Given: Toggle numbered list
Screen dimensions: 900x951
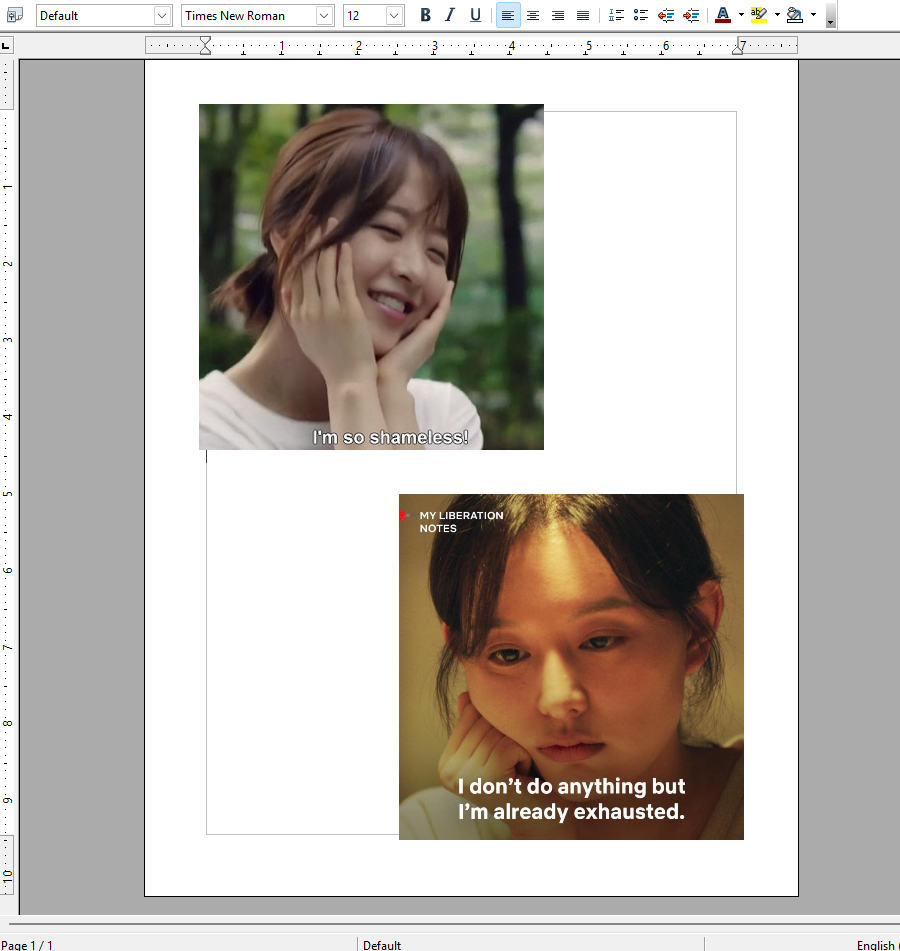Looking at the screenshot, I should pos(616,15).
